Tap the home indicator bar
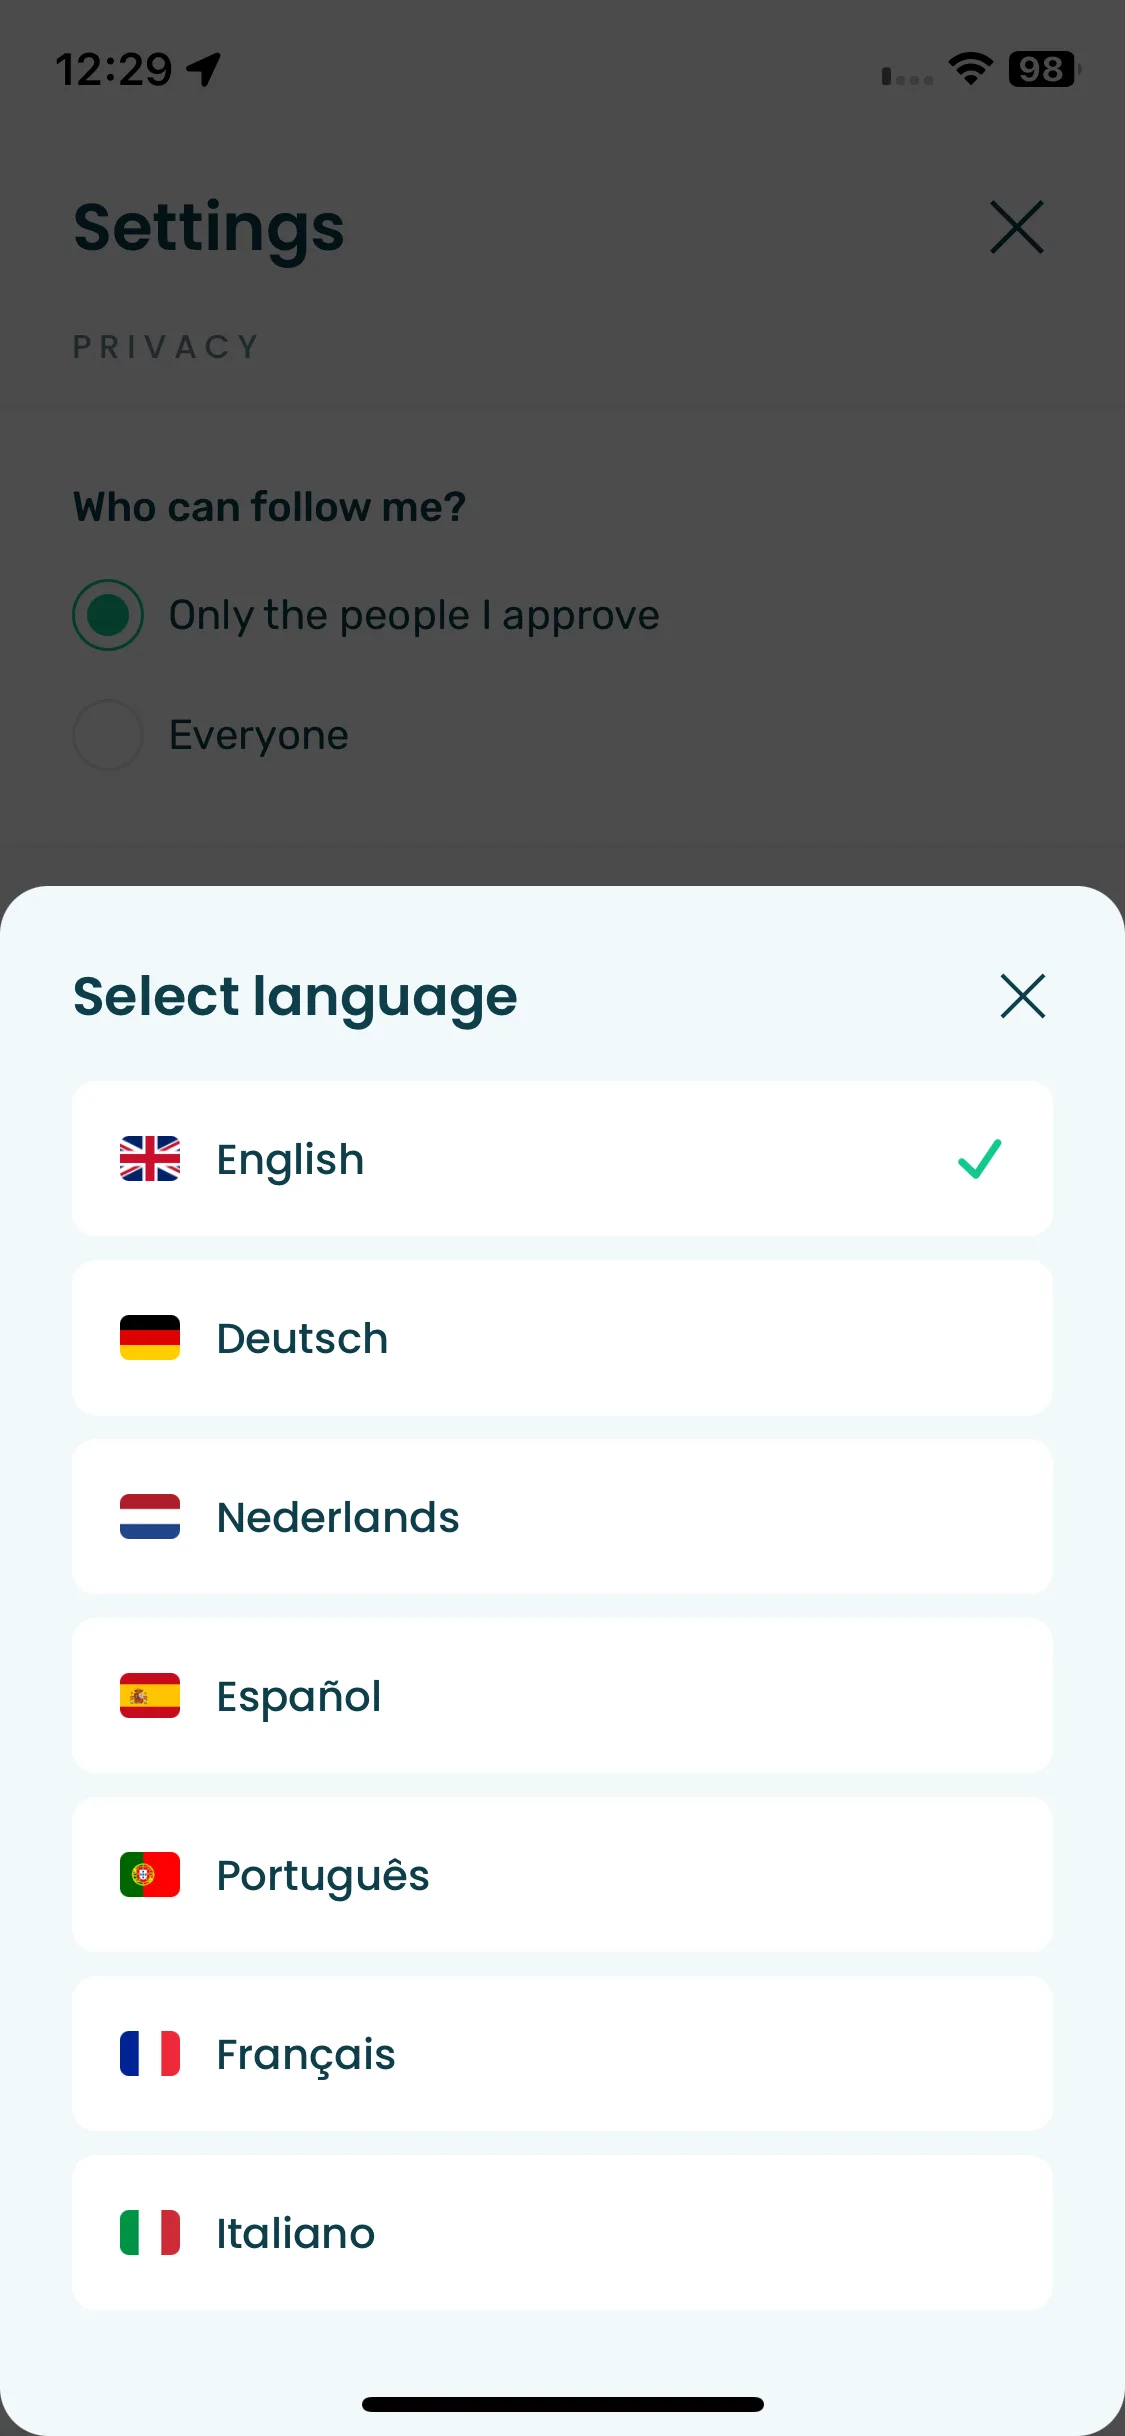Image resolution: width=1125 pixels, height=2436 pixels. [562, 2404]
